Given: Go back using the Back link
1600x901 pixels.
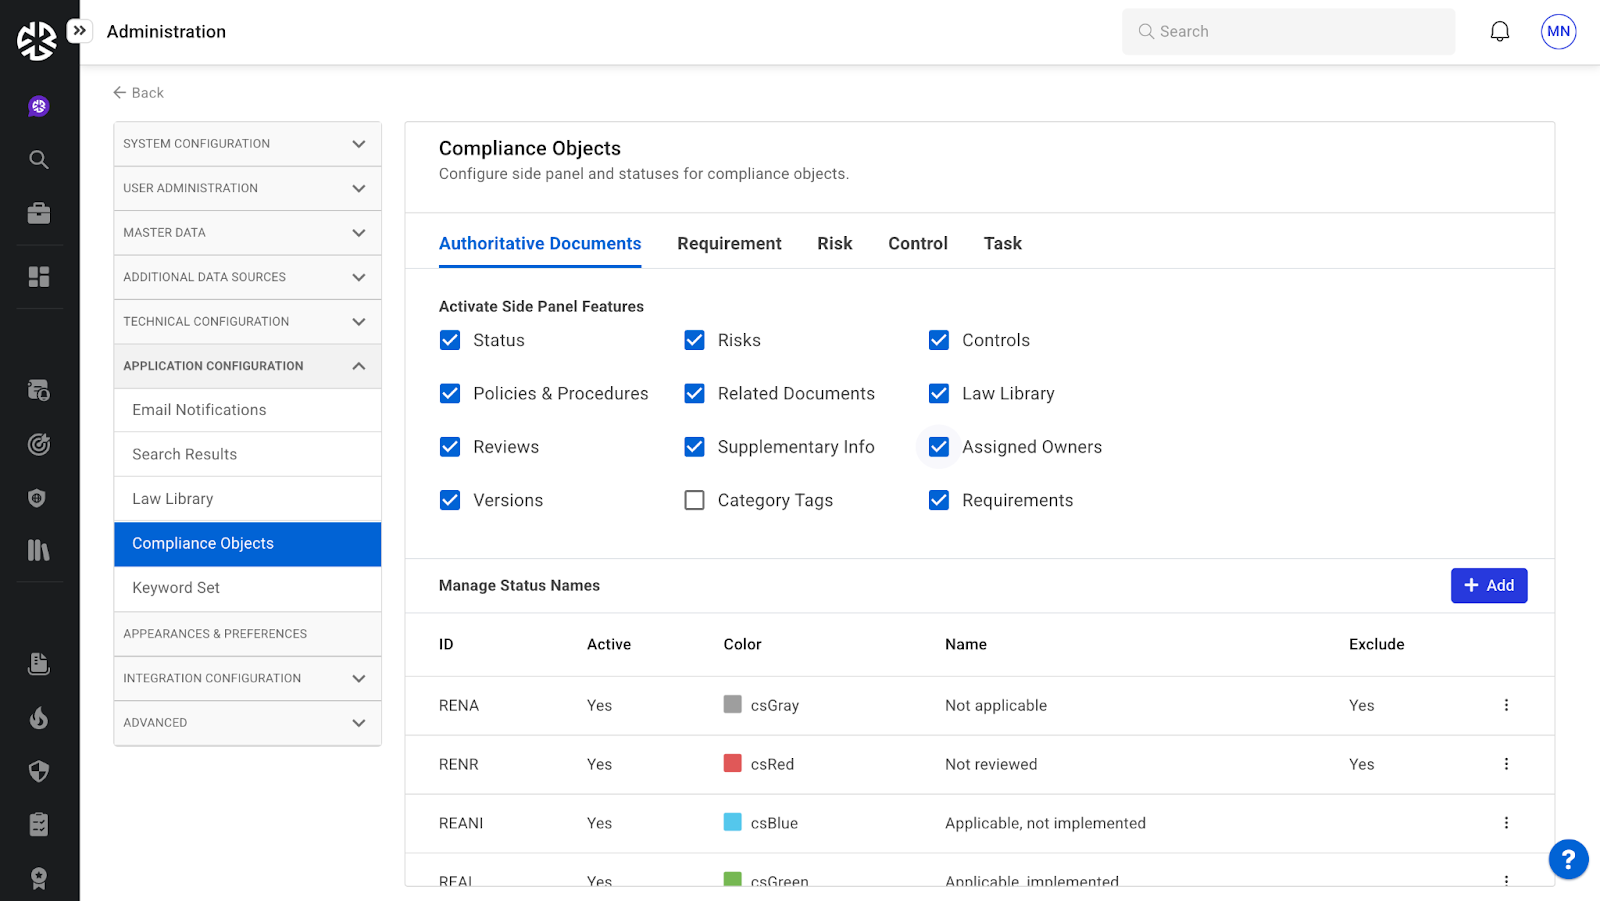Looking at the screenshot, I should point(138,93).
